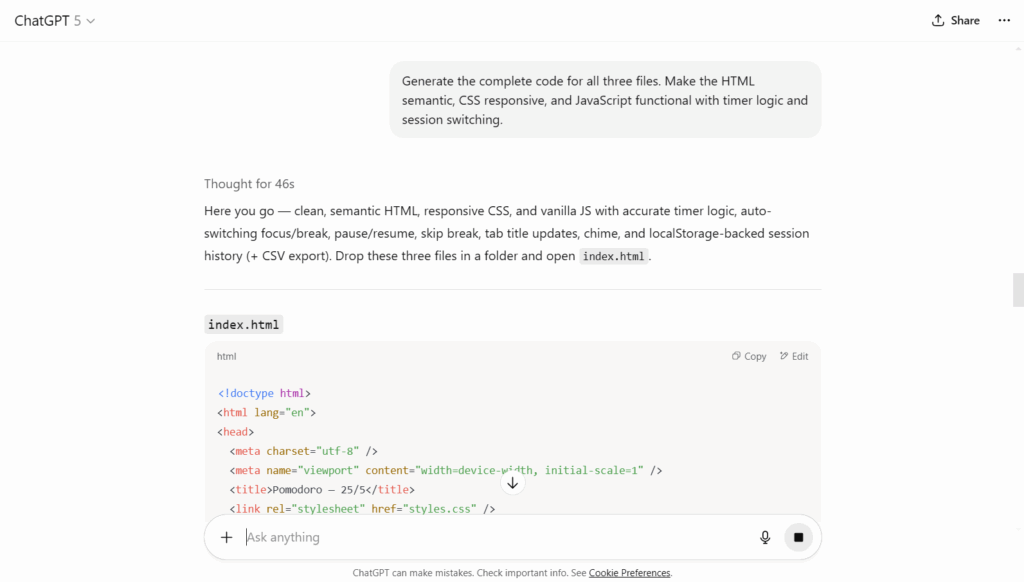This screenshot has width=1024, height=582.
Task: Open the three-dot more options menu
Action: tap(1004, 20)
